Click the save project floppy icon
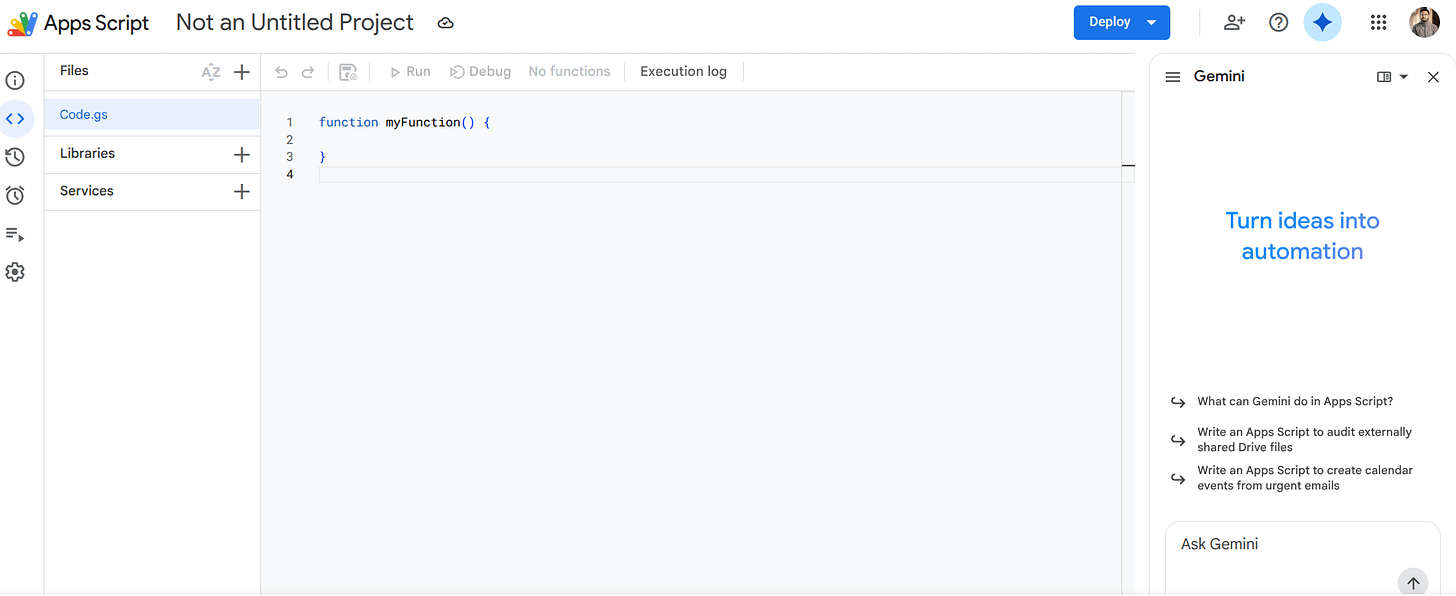Image resolution: width=1456 pixels, height=596 pixels. pos(348,72)
